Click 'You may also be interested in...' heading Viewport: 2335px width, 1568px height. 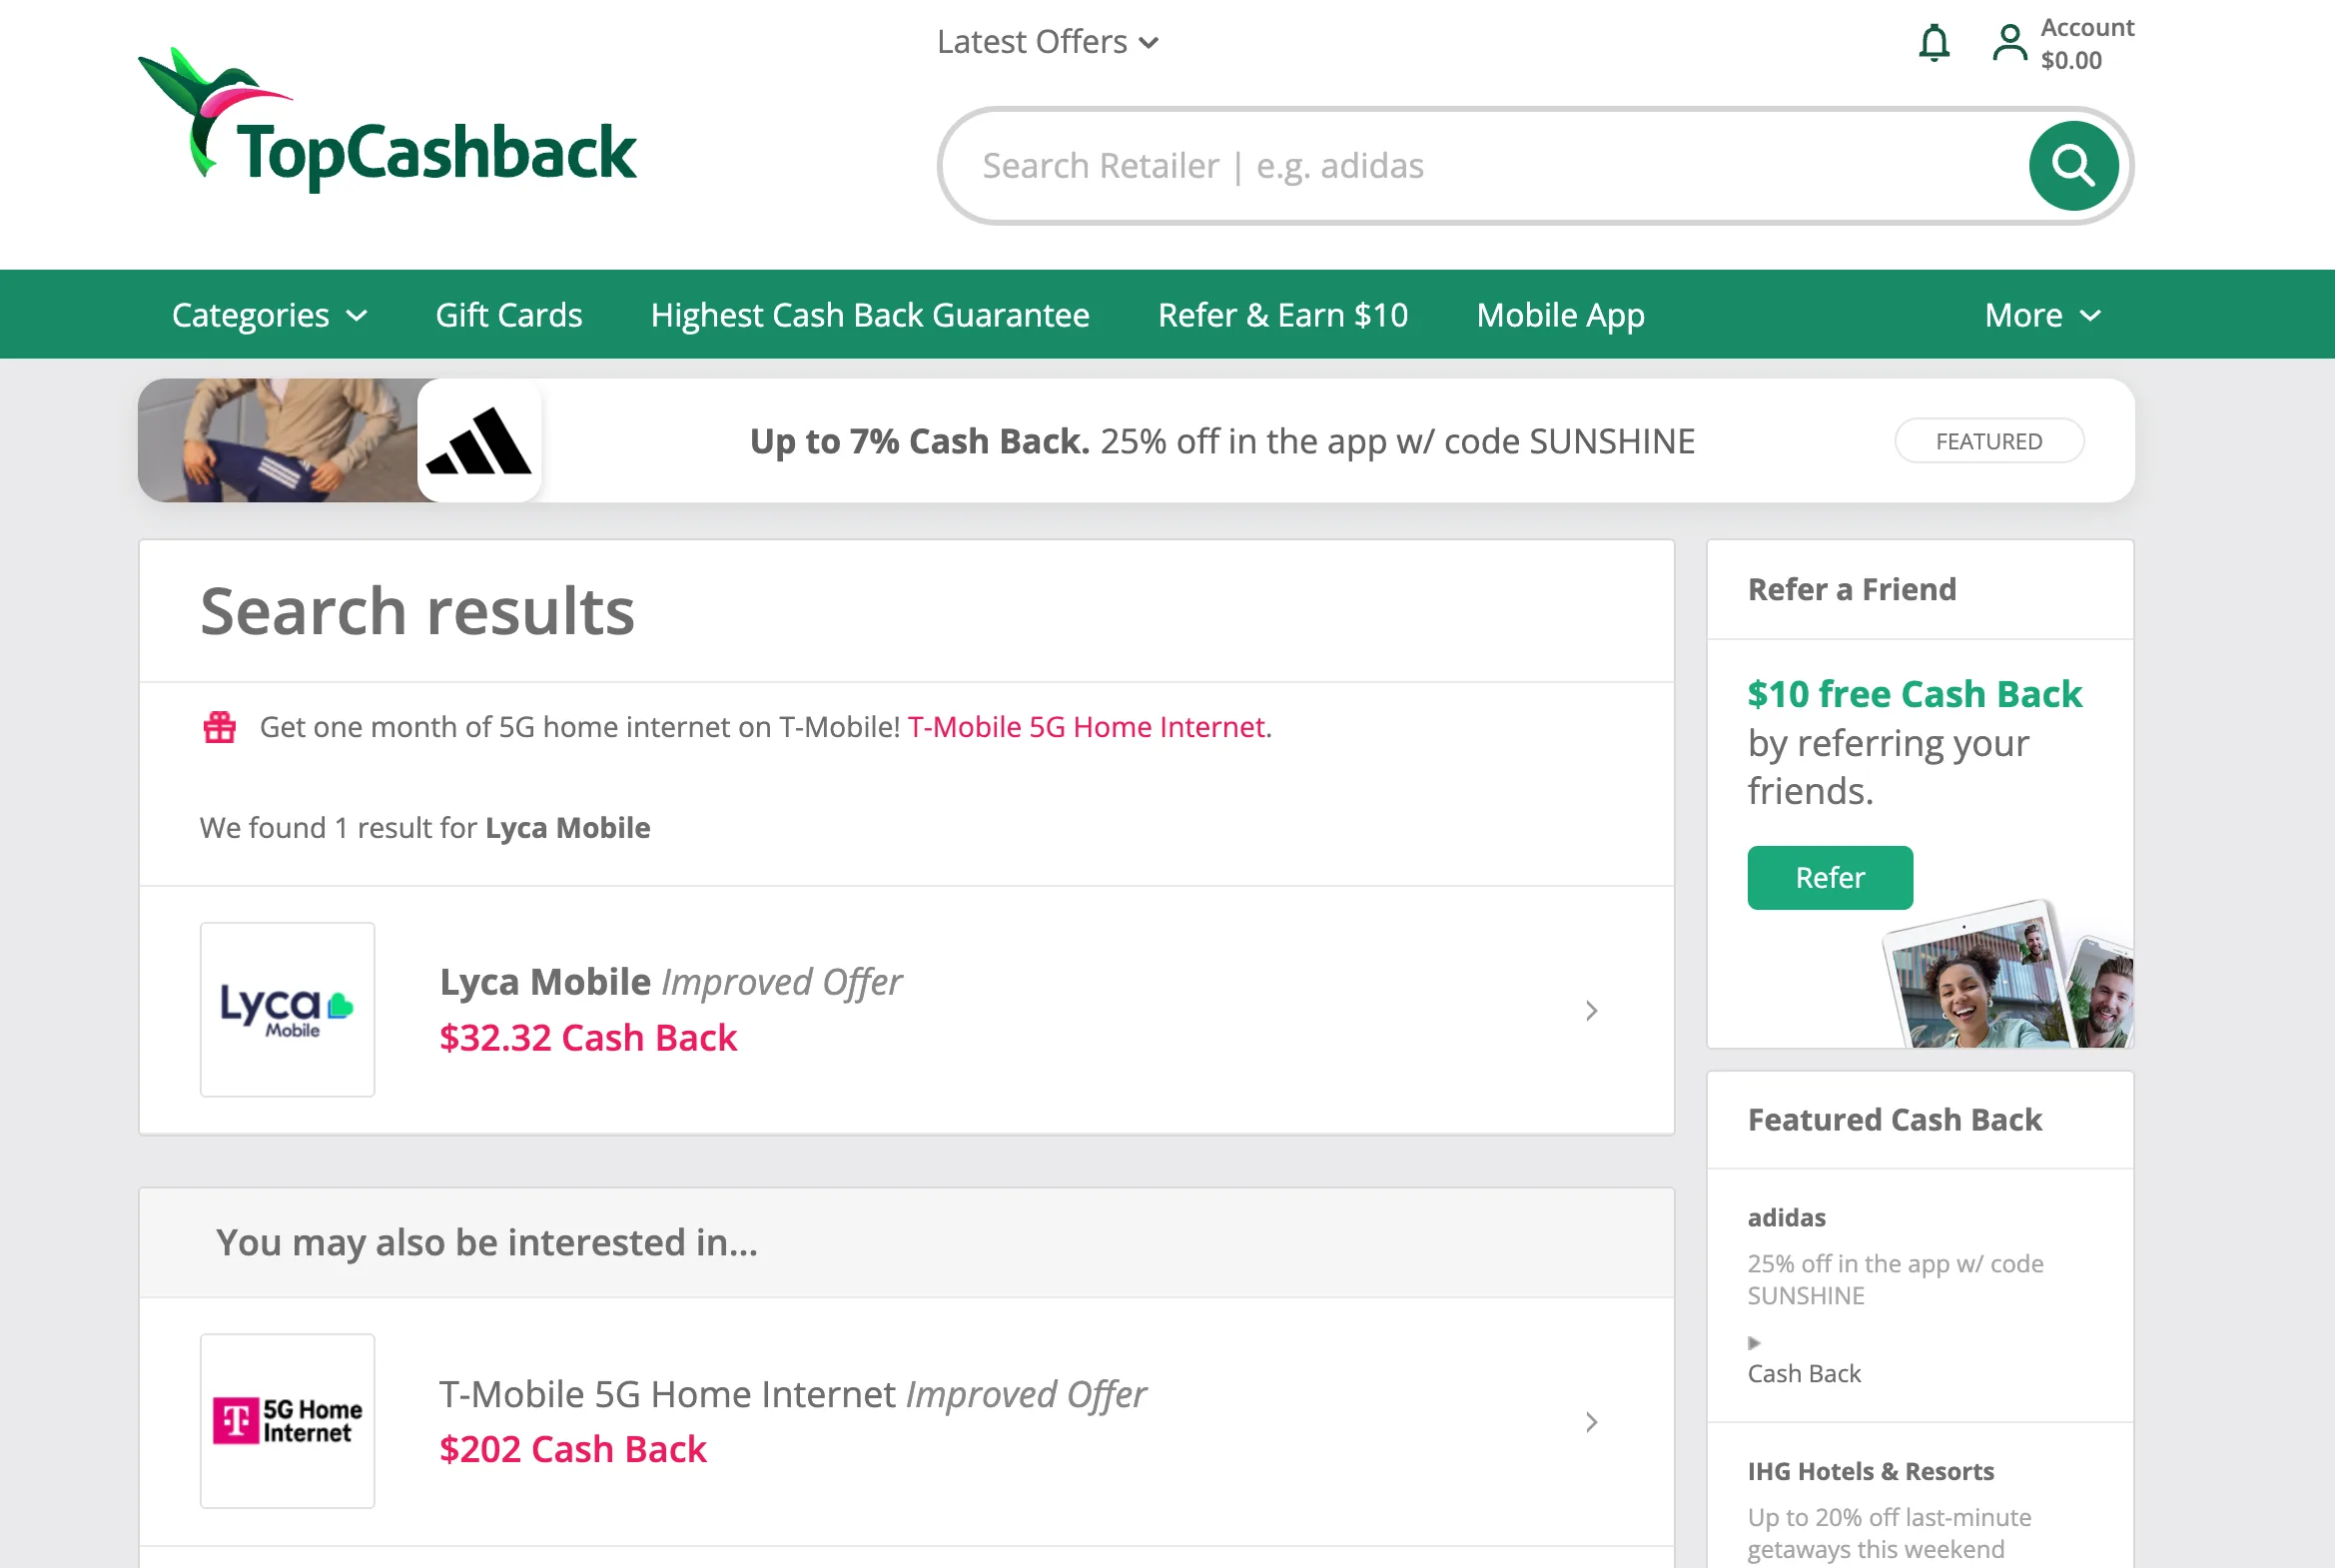487,1242
